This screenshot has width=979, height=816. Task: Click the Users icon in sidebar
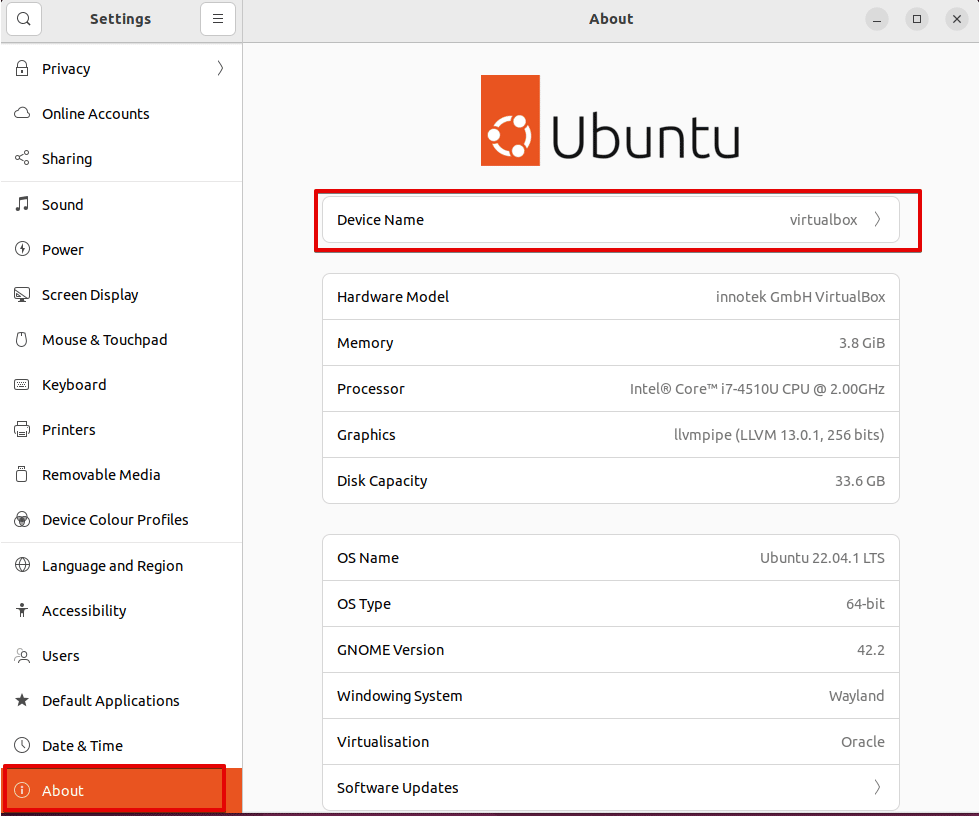pyautogui.click(x=22, y=656)
